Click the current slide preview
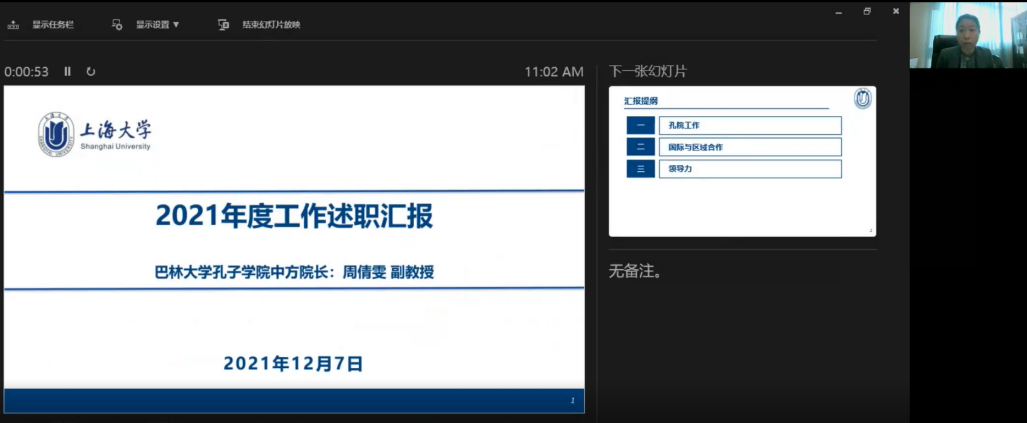Screen dimensions: 1027x423 coord(294,249)
